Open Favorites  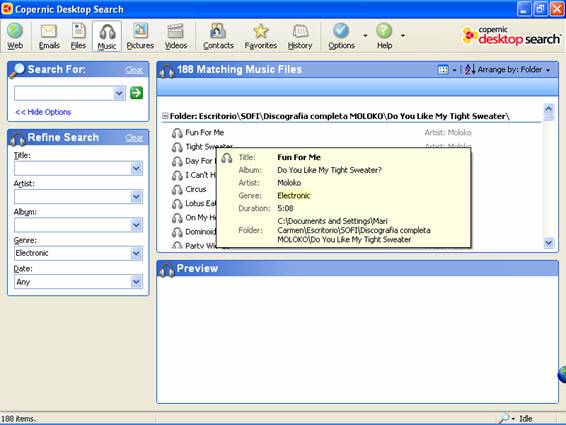pos(261,36)
